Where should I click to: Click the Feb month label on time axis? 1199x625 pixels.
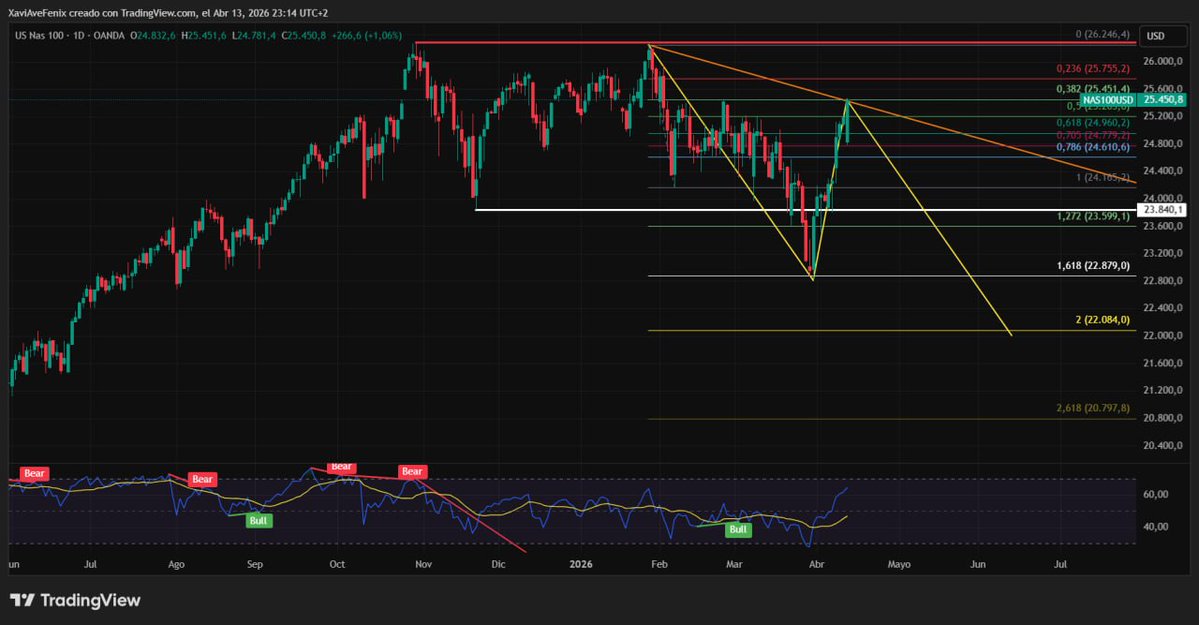coord(658,565)
